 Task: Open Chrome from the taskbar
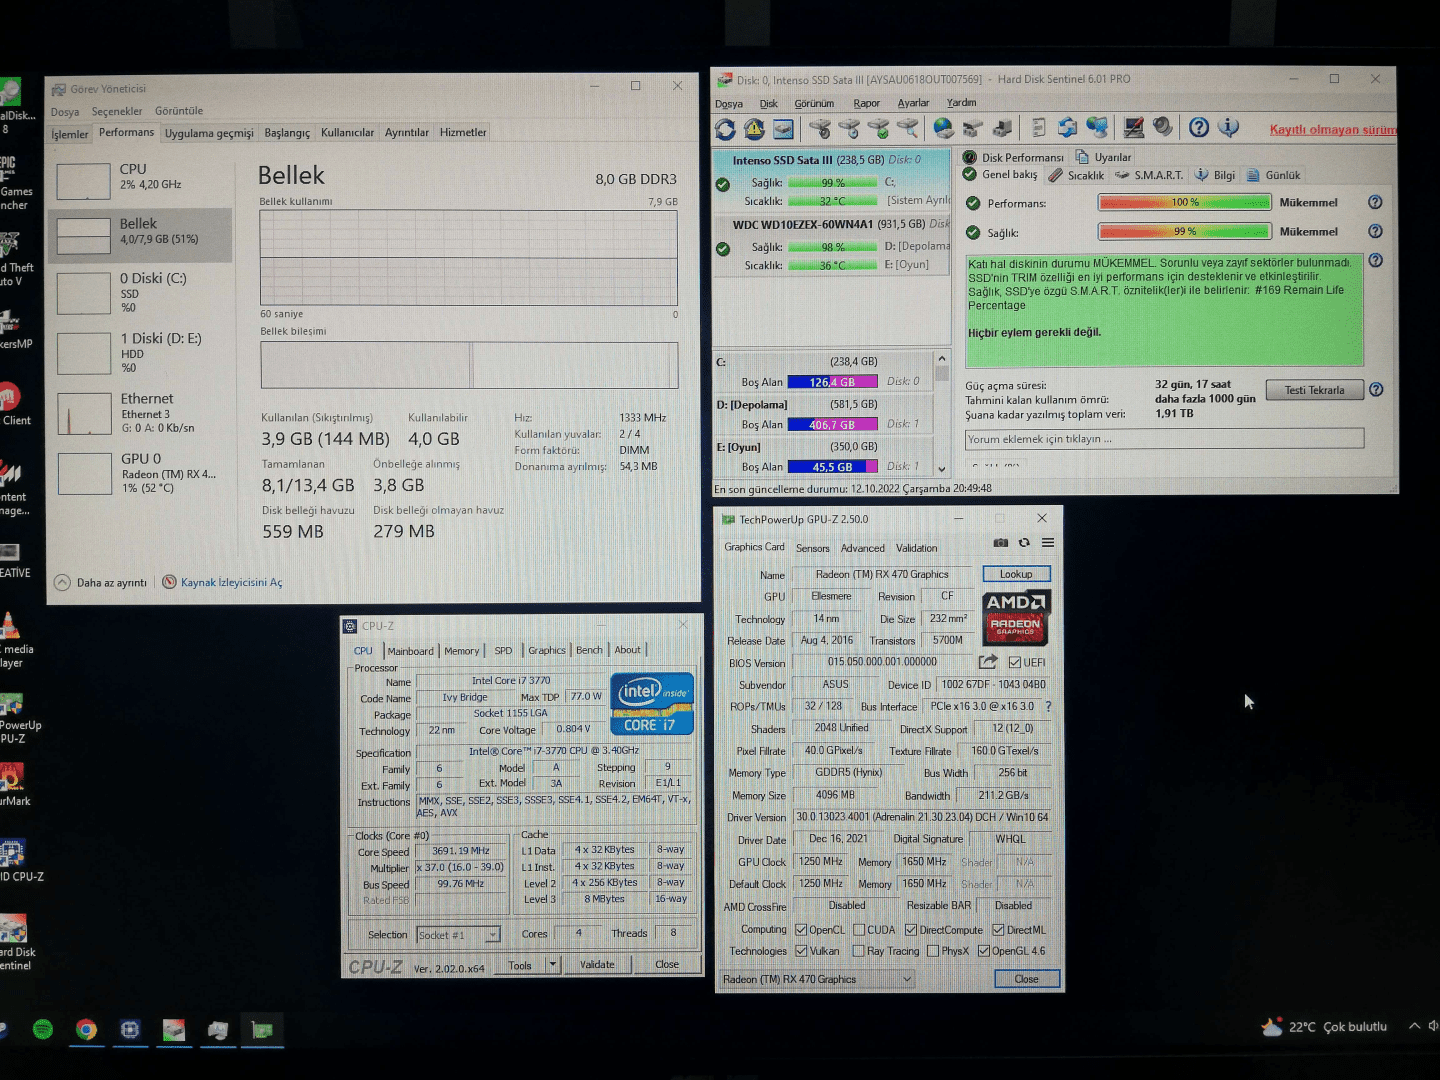87,1029
